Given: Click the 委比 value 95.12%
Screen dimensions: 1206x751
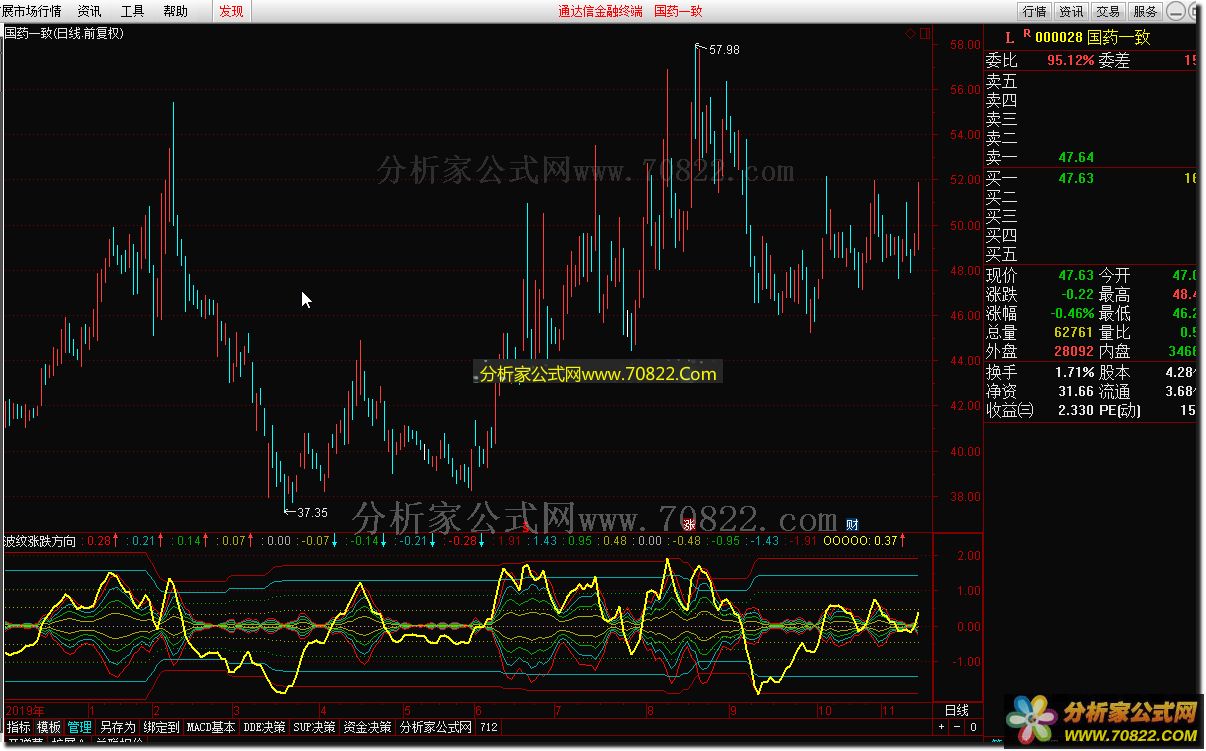Looking at the screenshot, I should (x=1070, y=61).
